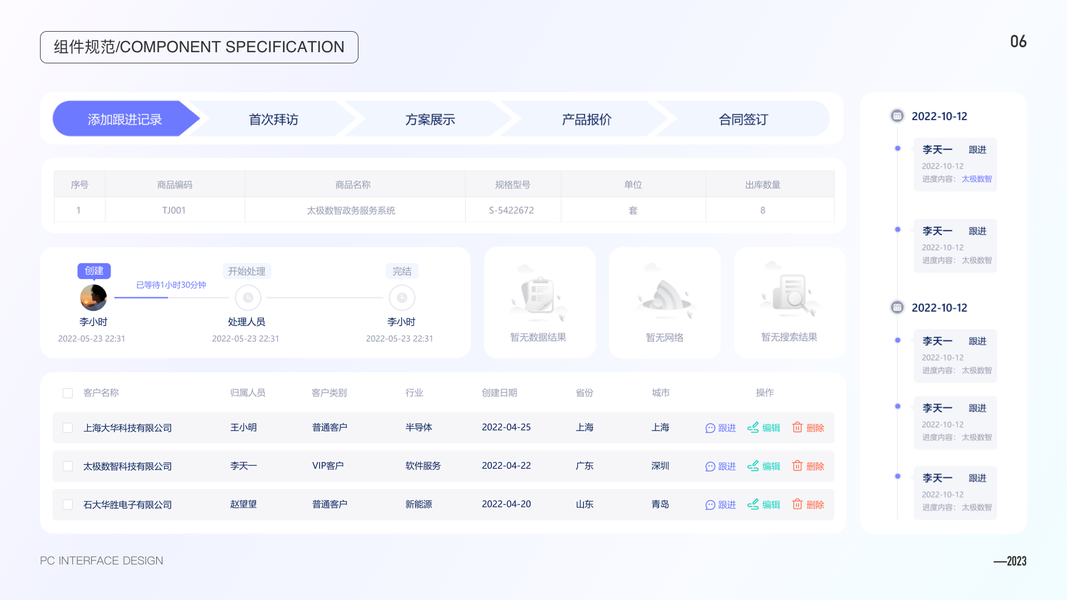The height and width of the screenshot is (600, 1067).
Task: Check the 石大华胜电子有限公司 row checkbox
Action: tap(67, 505)
